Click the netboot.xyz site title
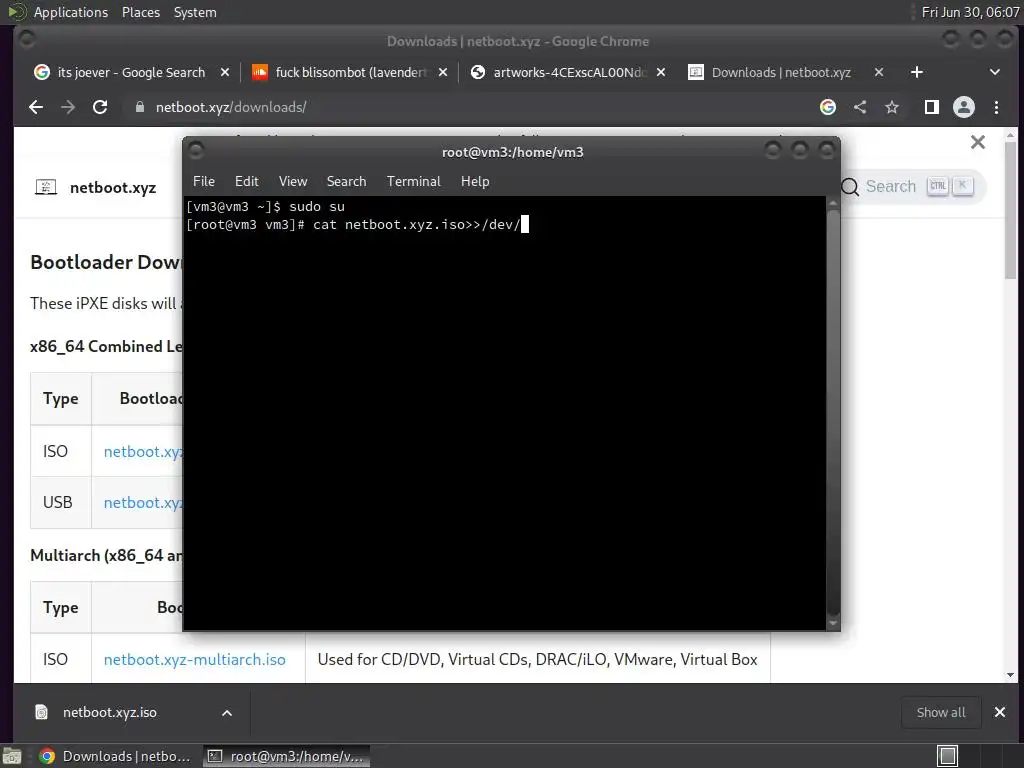 [x=113, y=187]
